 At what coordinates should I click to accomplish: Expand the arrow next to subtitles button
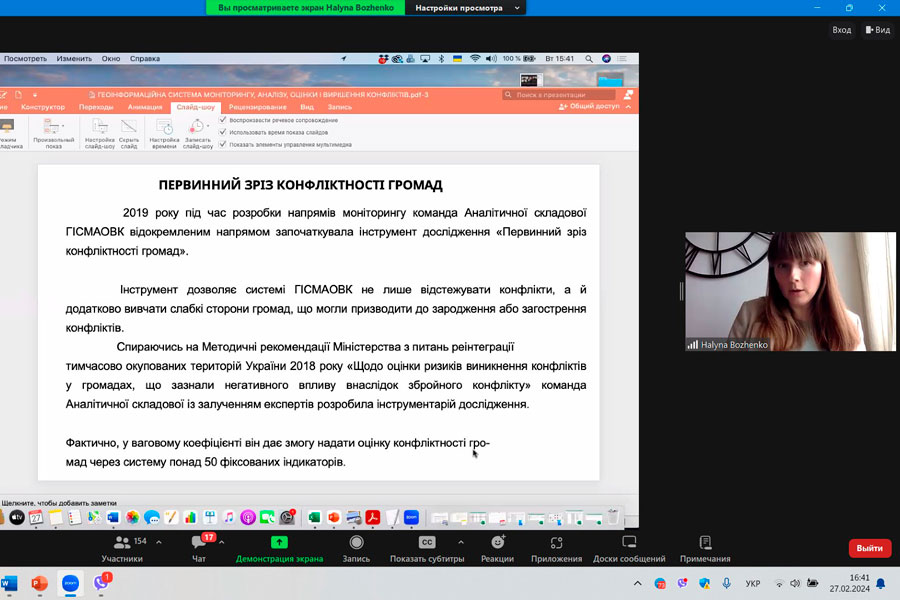tap(459, 541)
